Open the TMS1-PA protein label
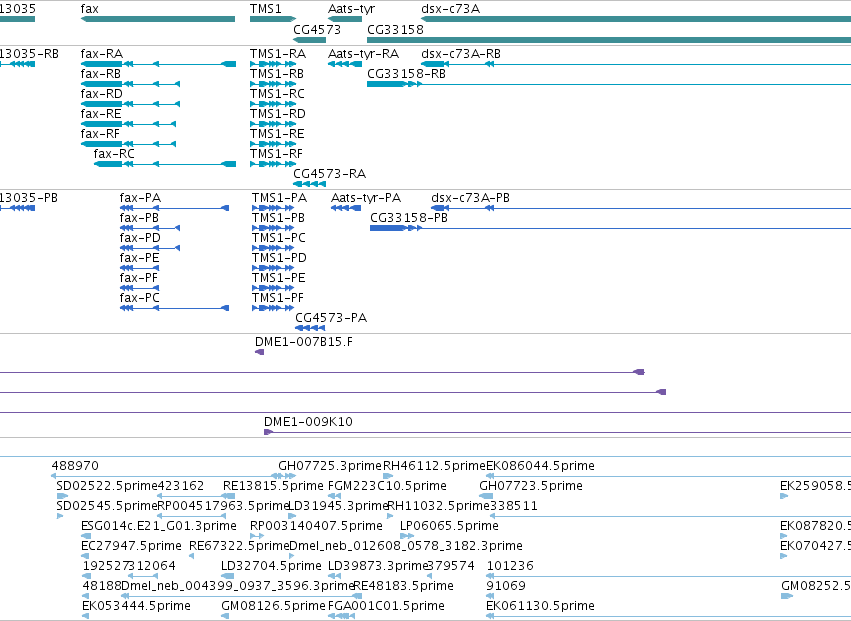 tap(280, 198)
